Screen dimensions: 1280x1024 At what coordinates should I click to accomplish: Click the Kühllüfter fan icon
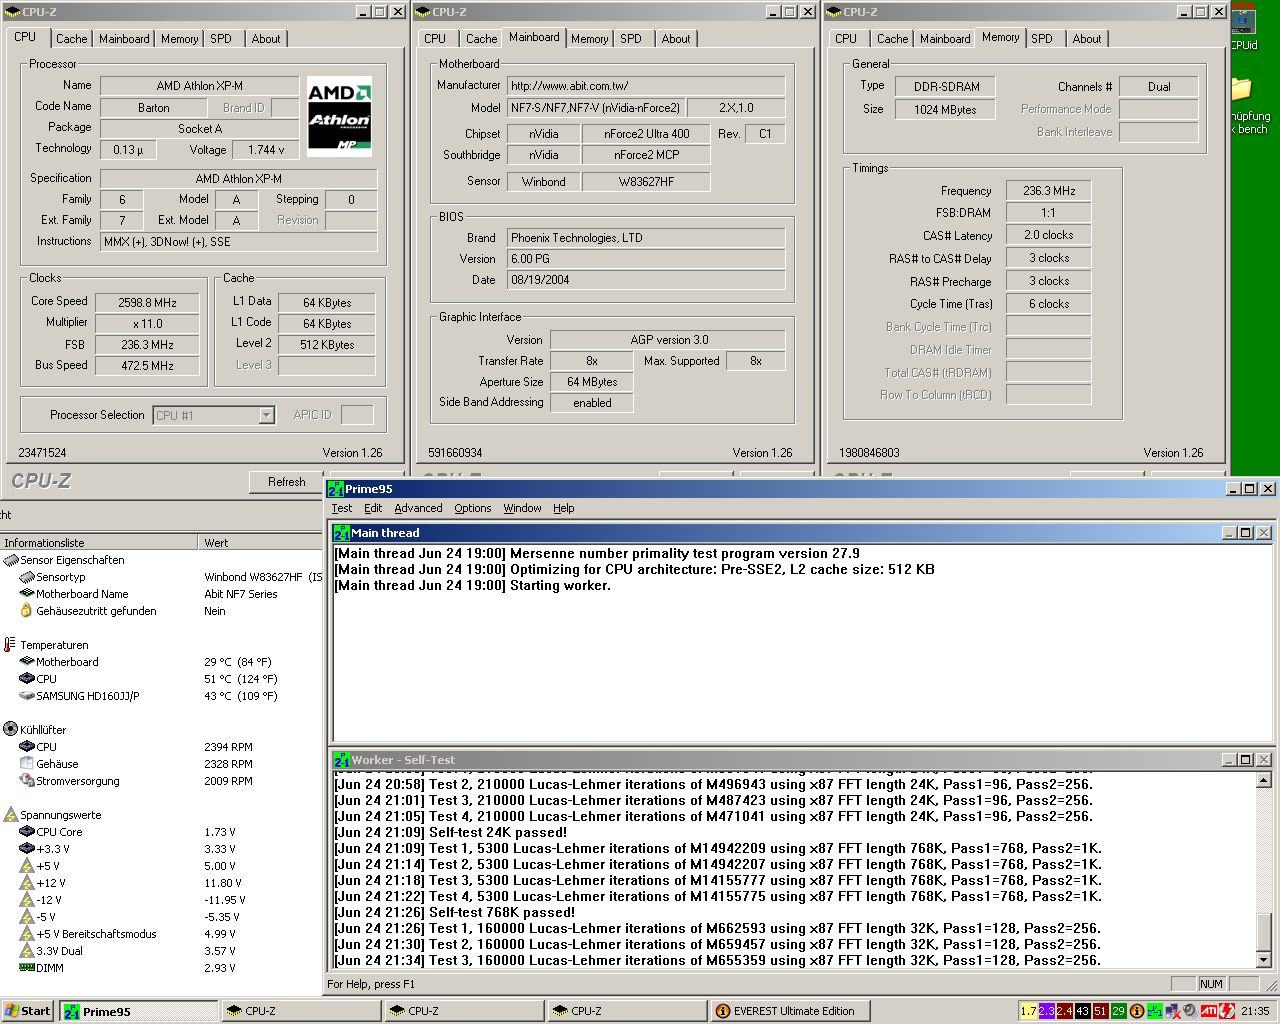[11, 730]
